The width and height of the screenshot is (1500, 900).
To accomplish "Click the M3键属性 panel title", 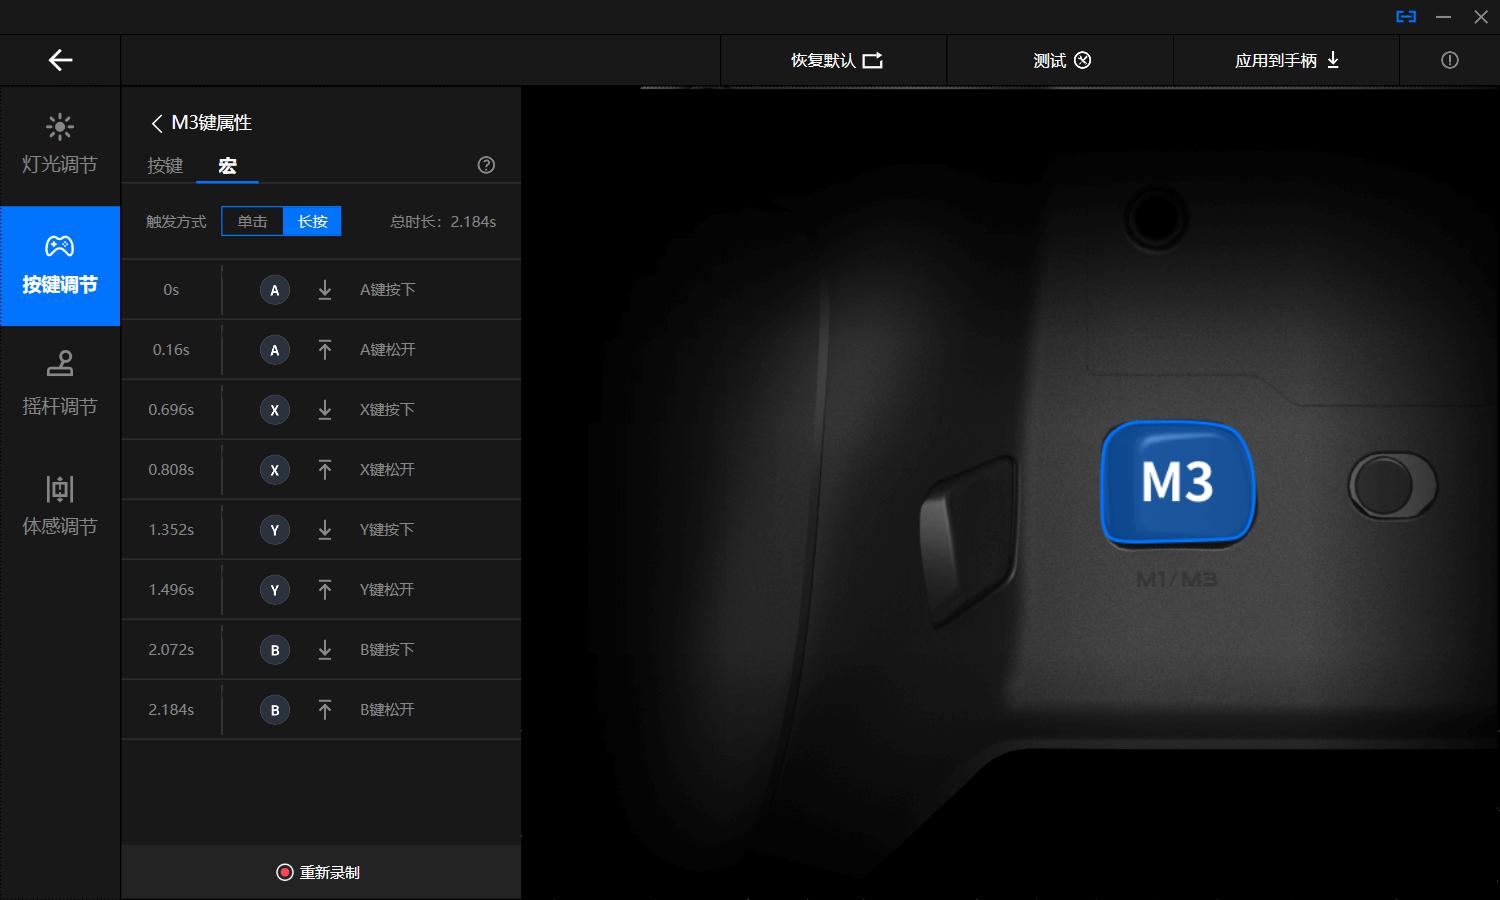I will click(211, 123).
